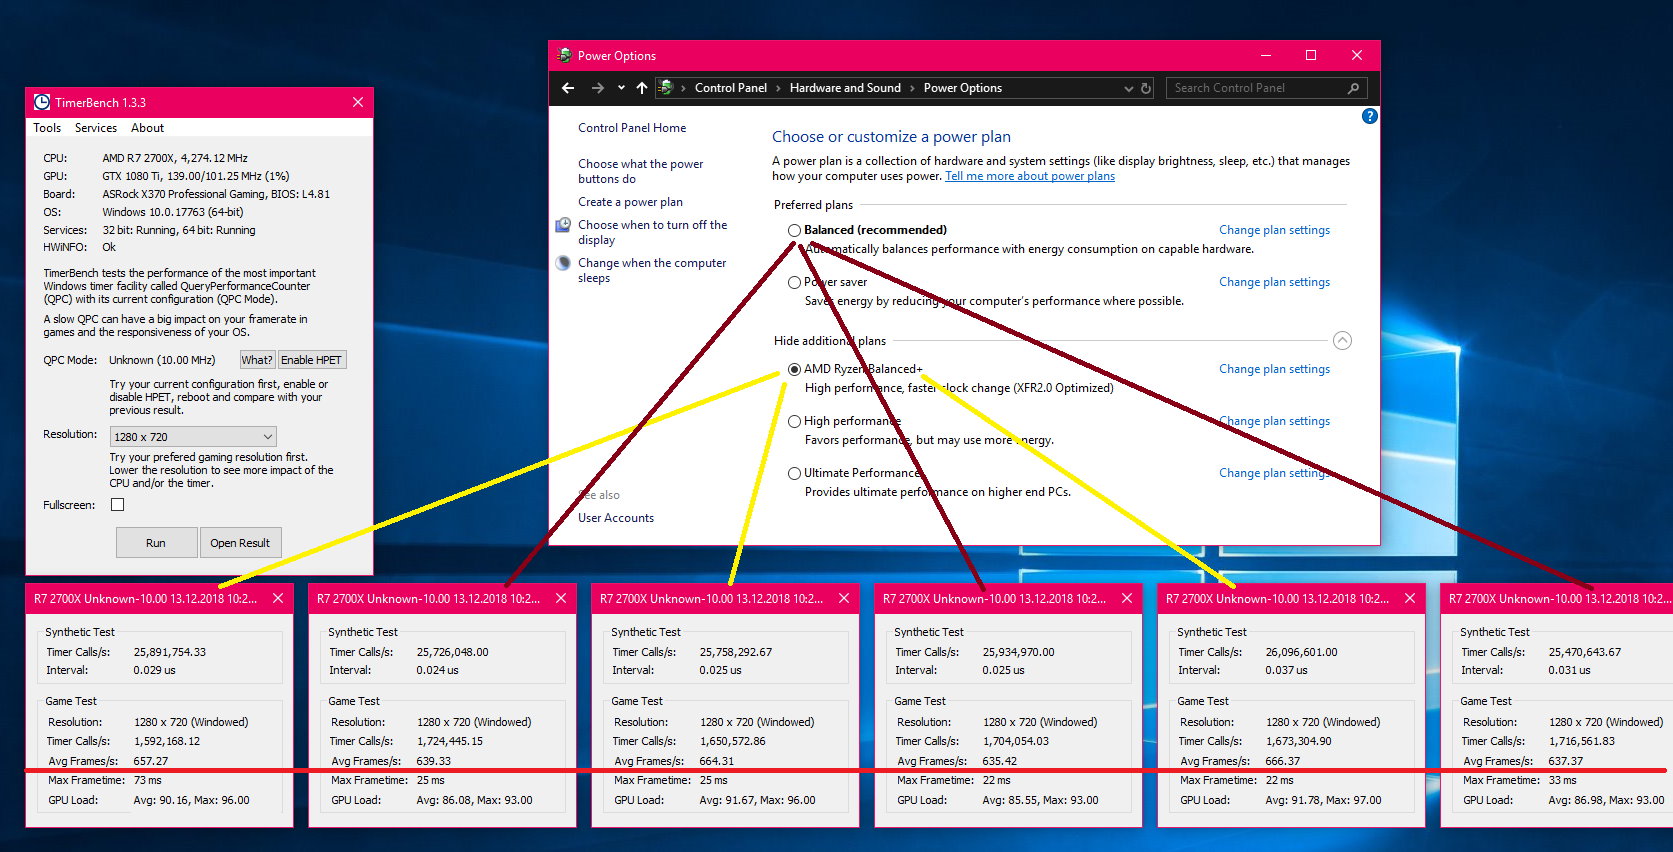Select the Power saver plan
The width and height of the screenshot is (1673, 852).
(794, 282)
